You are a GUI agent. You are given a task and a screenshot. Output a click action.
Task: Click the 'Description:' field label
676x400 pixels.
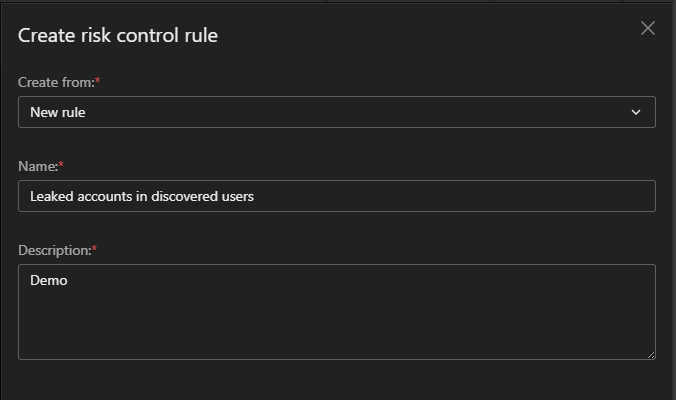pos(54,249)
